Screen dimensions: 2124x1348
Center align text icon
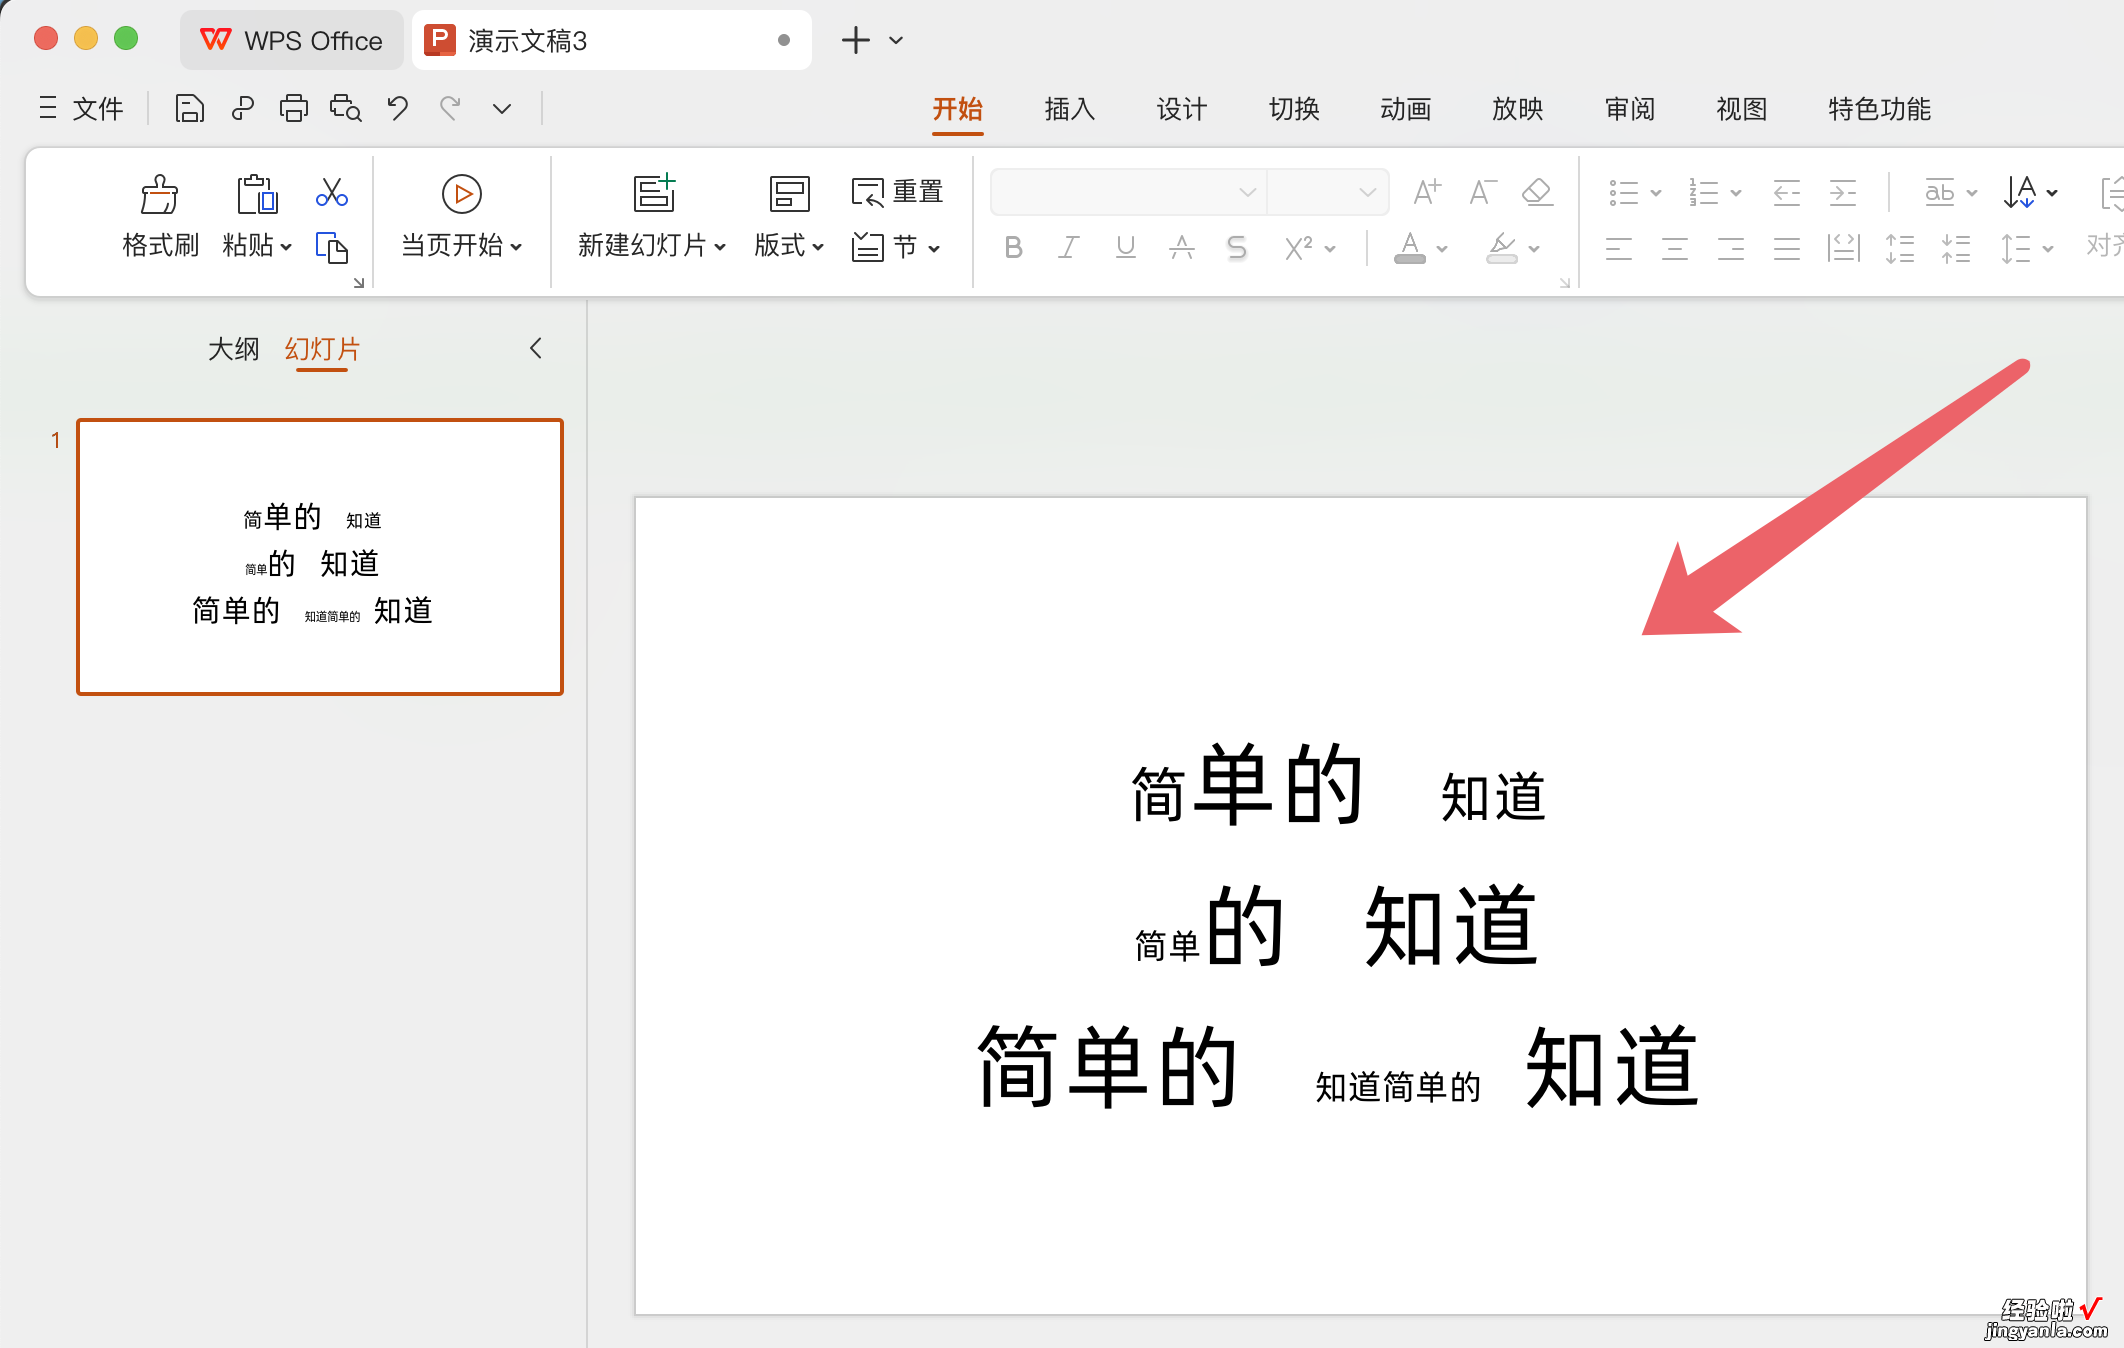pos(1675,248)
